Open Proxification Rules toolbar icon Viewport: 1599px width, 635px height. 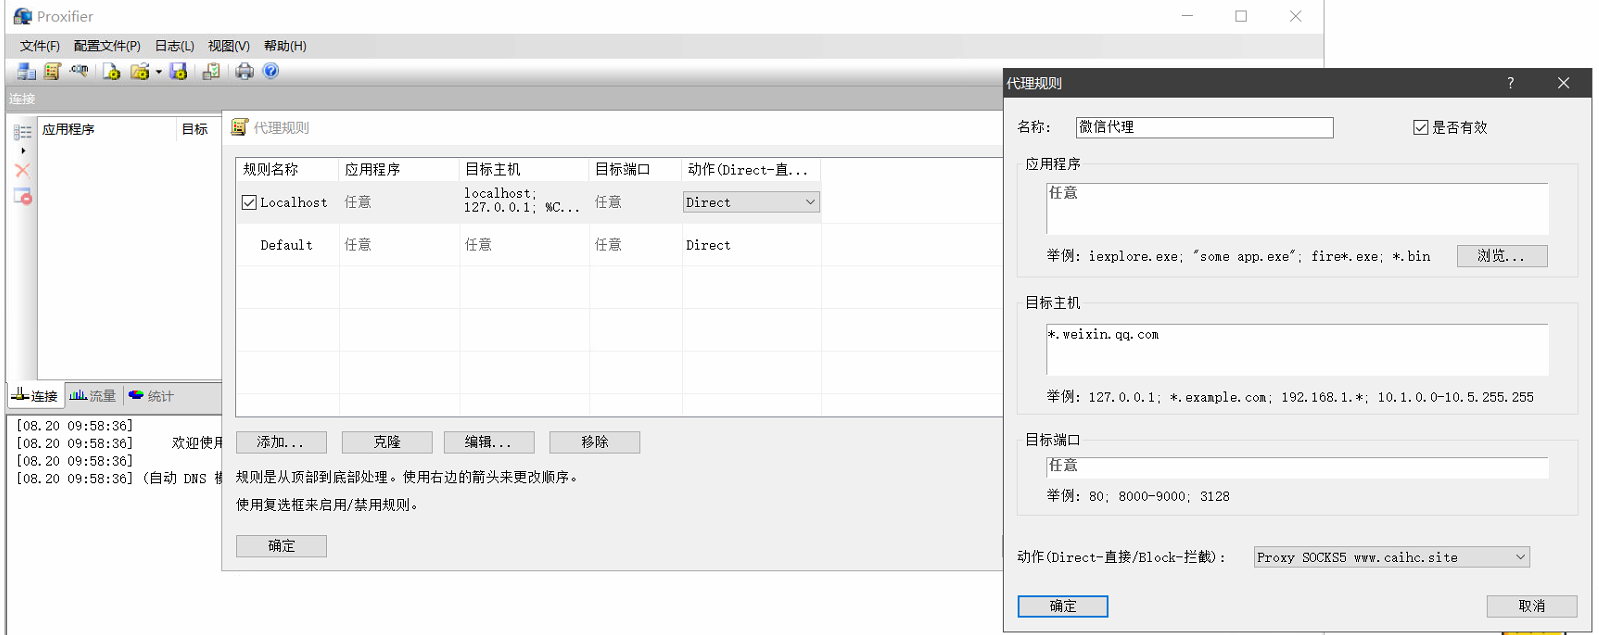[x=52, y=71]
